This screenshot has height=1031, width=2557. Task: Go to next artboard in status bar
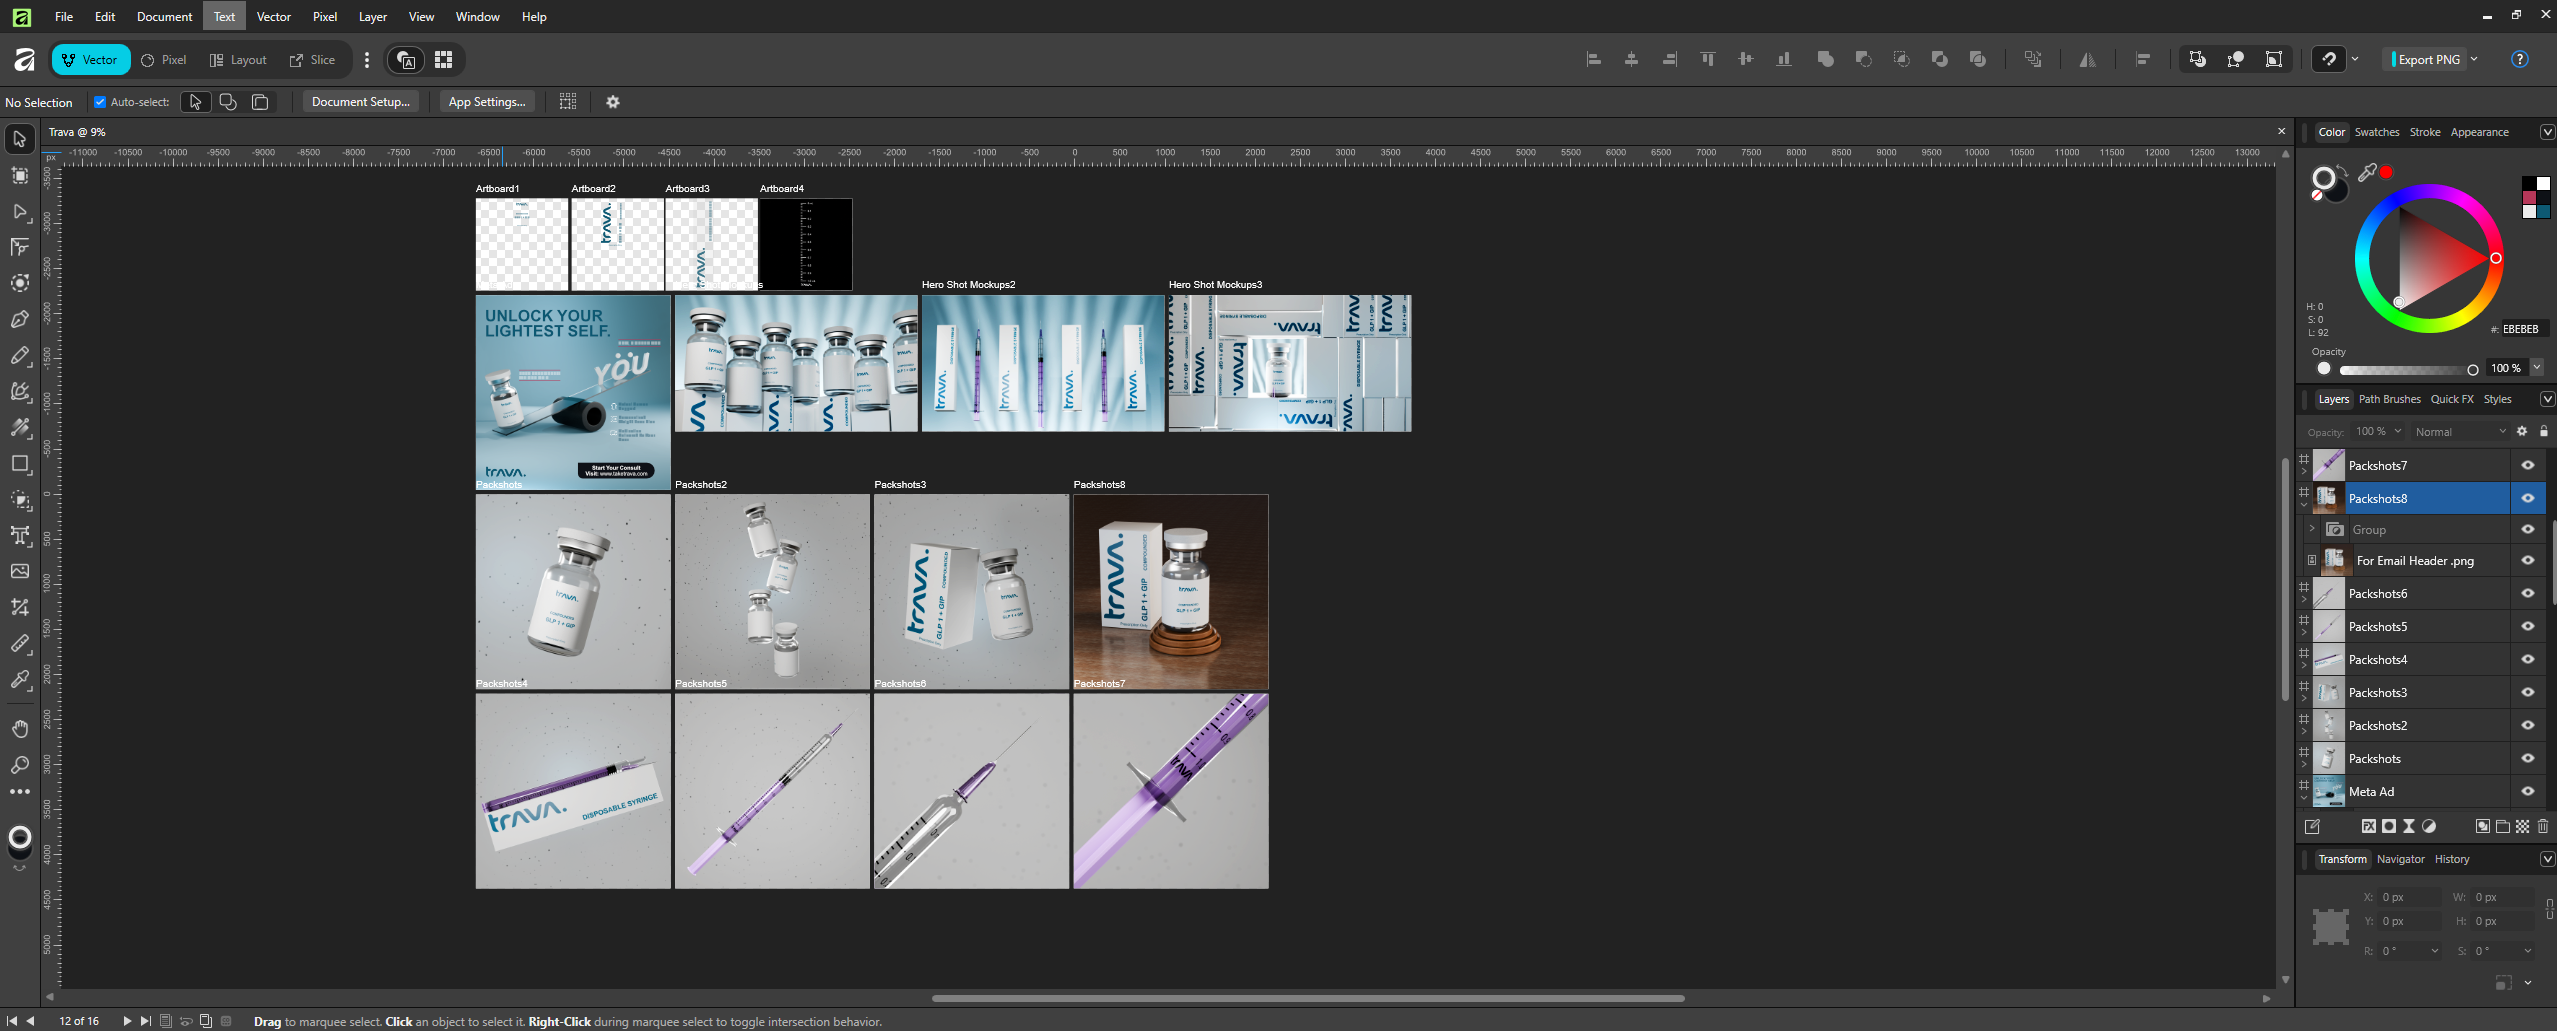pyautogui.click(x=127, y=1021)
